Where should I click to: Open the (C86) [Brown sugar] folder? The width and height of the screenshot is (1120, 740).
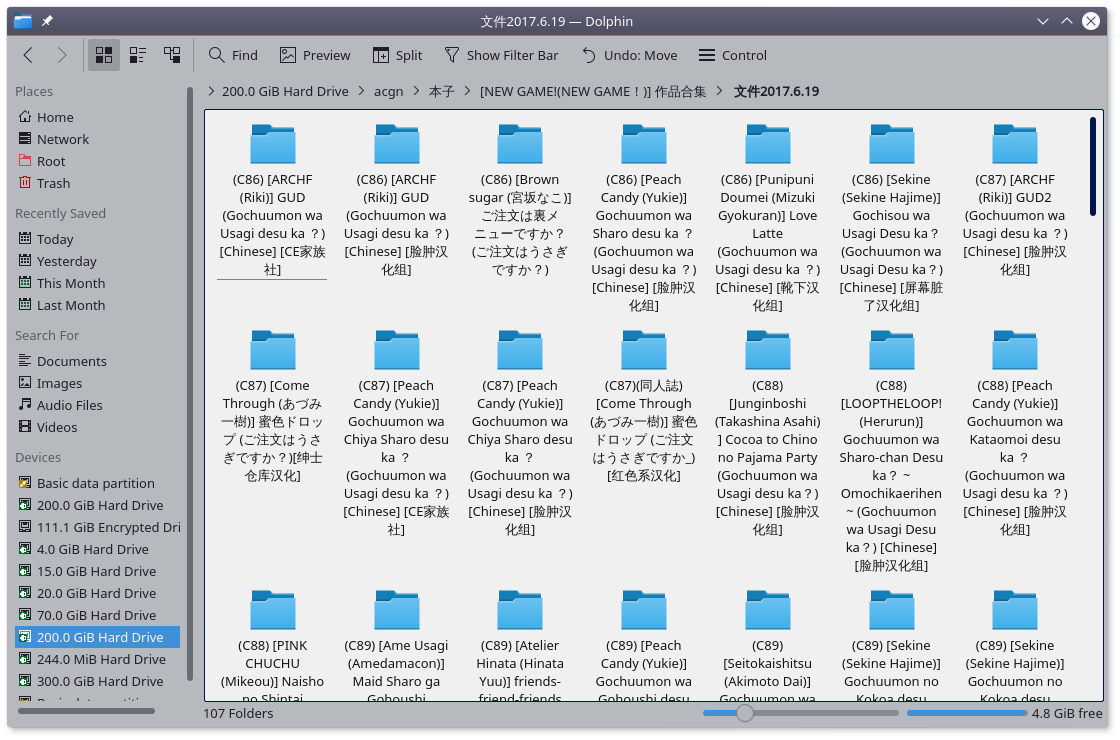[520, 145]
